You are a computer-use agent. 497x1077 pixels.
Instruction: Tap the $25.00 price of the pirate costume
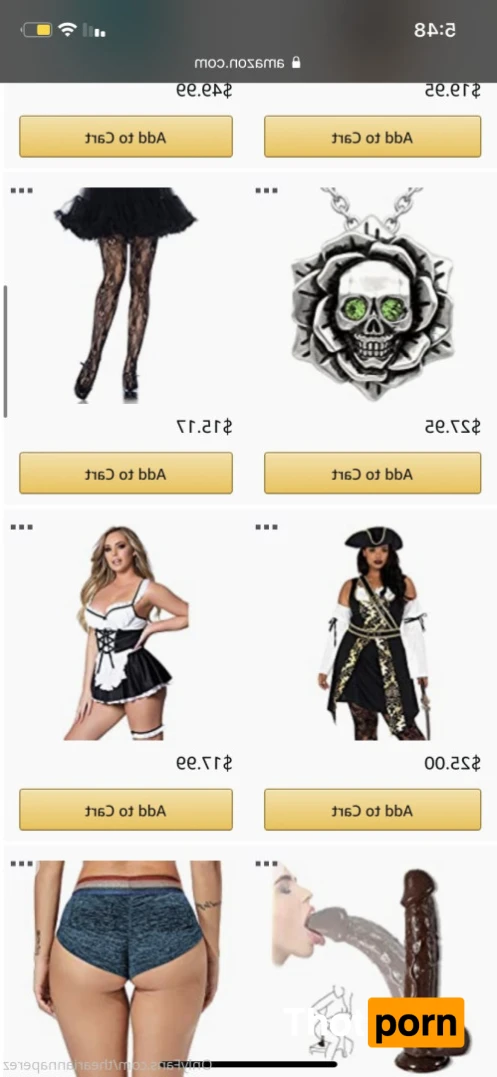(452, 763)
